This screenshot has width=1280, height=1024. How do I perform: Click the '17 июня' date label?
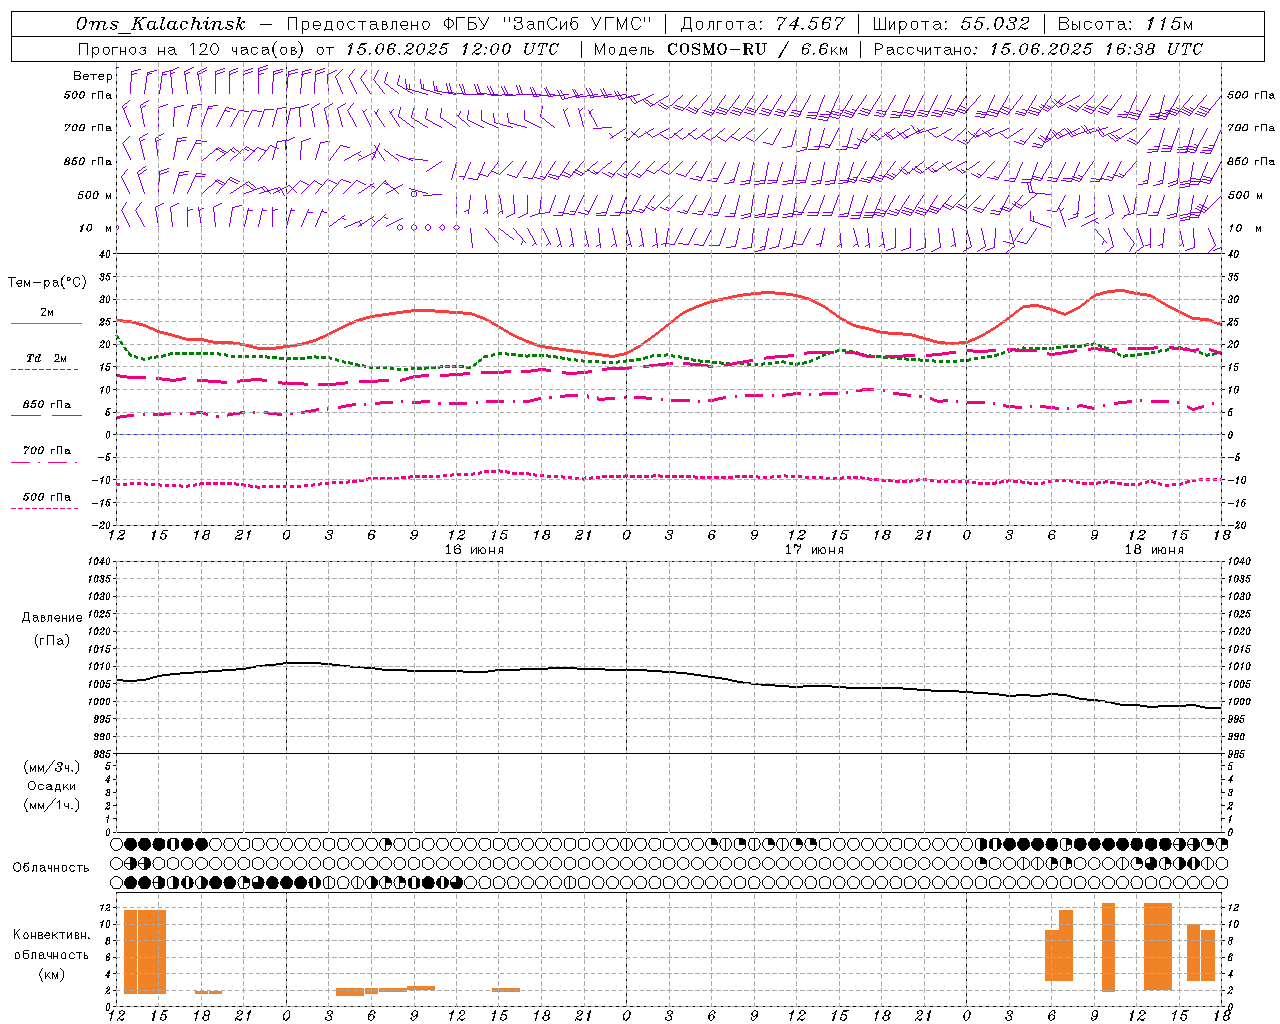pos(814,550)
